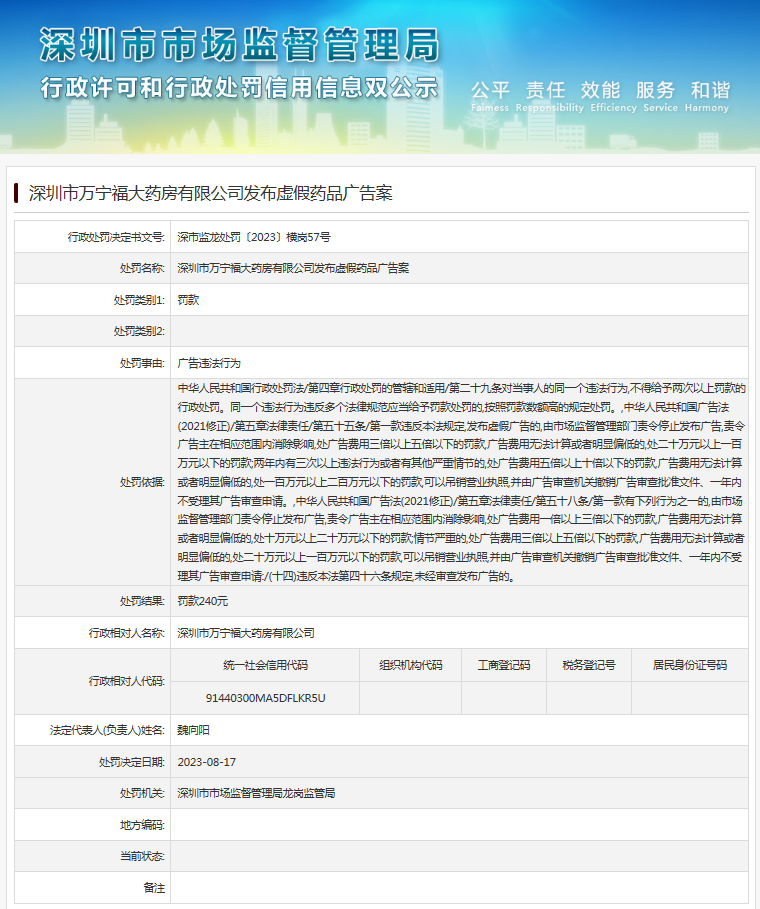The height and width of the screenshot is (909, 760).
Task: Click the 居民身份证号码 column header
Action: 690,665
